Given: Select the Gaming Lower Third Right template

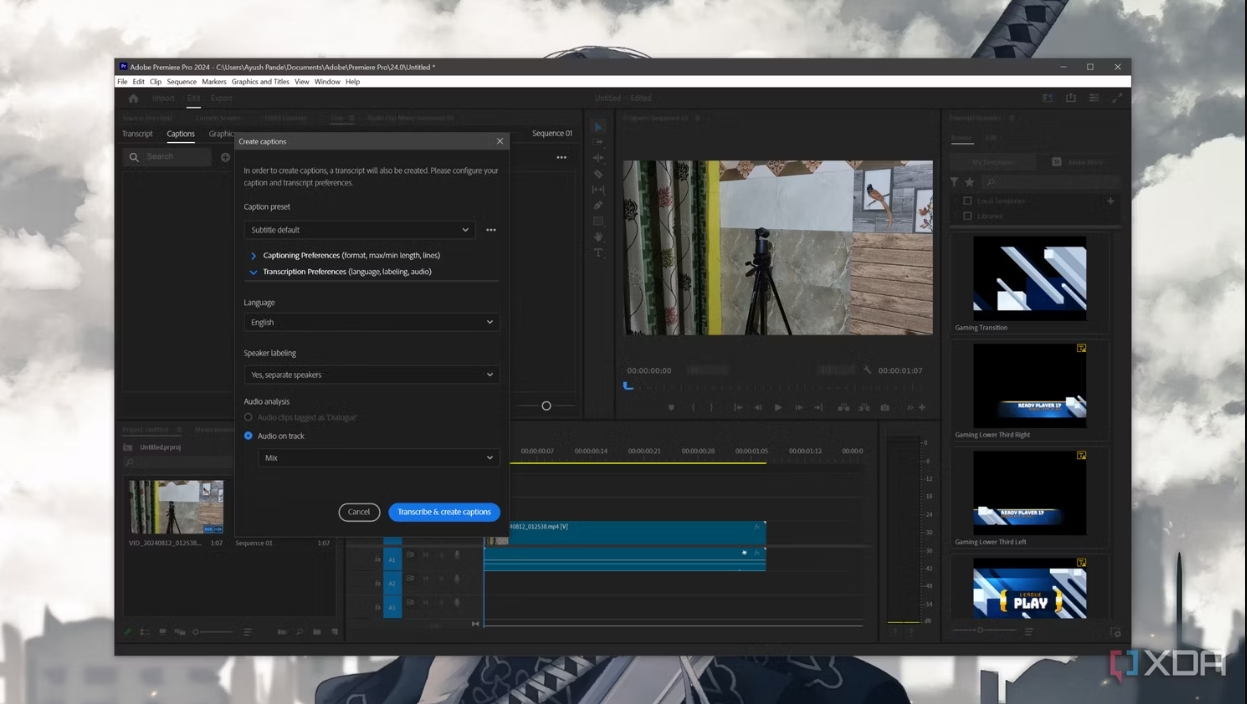Looking at the screenshot, I should [1029, 386].
